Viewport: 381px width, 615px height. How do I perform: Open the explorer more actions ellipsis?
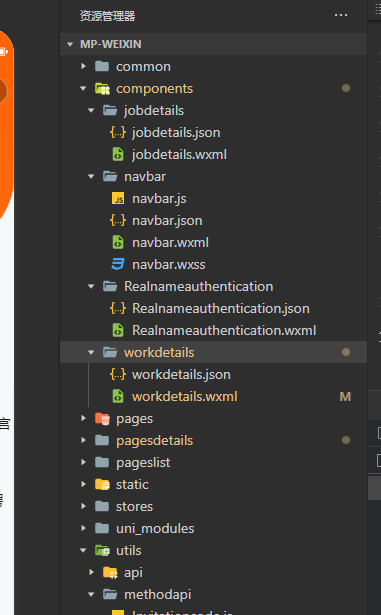[x=341, y=15]
